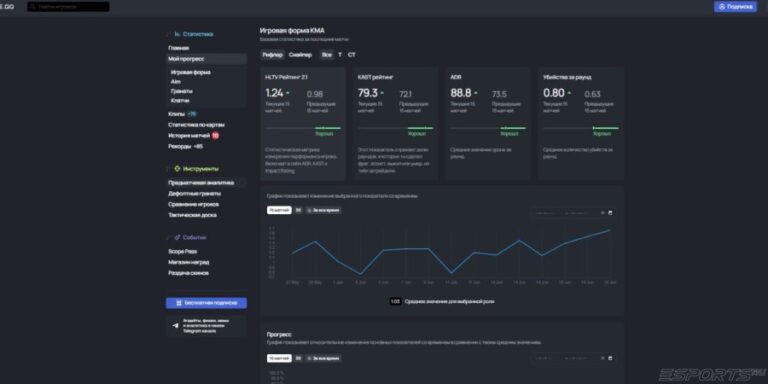Click the 79.3 KAST value

368,93
